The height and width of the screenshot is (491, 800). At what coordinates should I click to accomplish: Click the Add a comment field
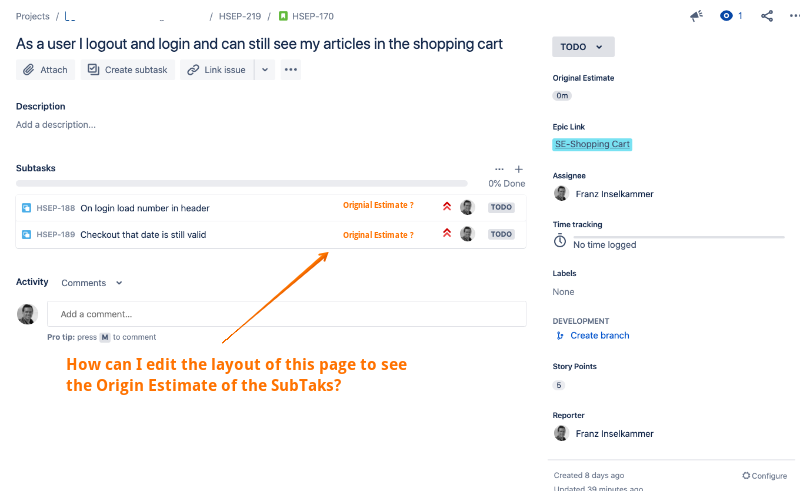[x=287, y=314]
